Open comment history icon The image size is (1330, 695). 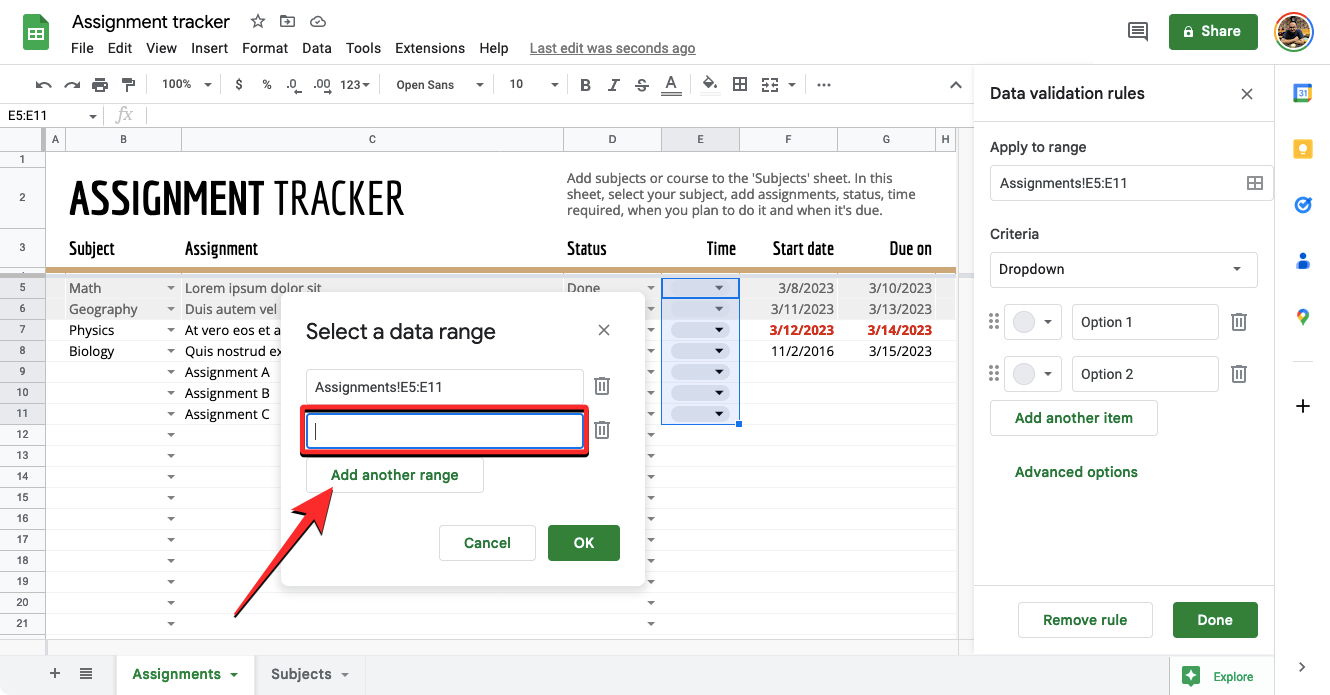(1137, 32)
